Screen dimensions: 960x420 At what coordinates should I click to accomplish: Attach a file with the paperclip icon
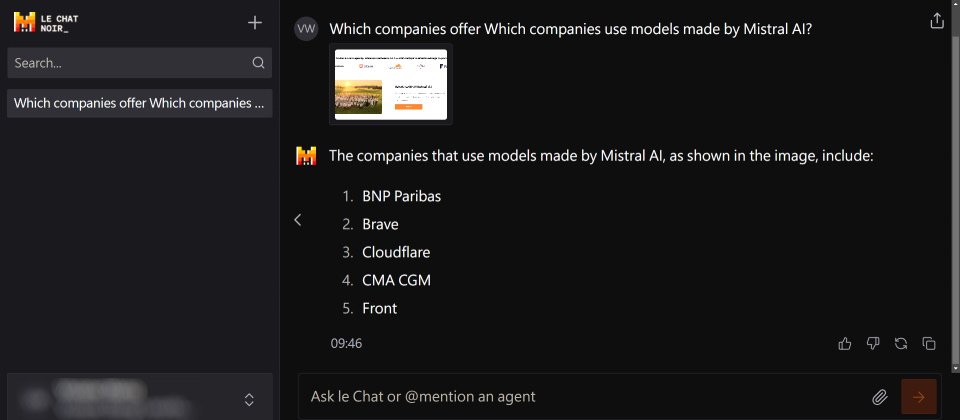click(879, 397)
